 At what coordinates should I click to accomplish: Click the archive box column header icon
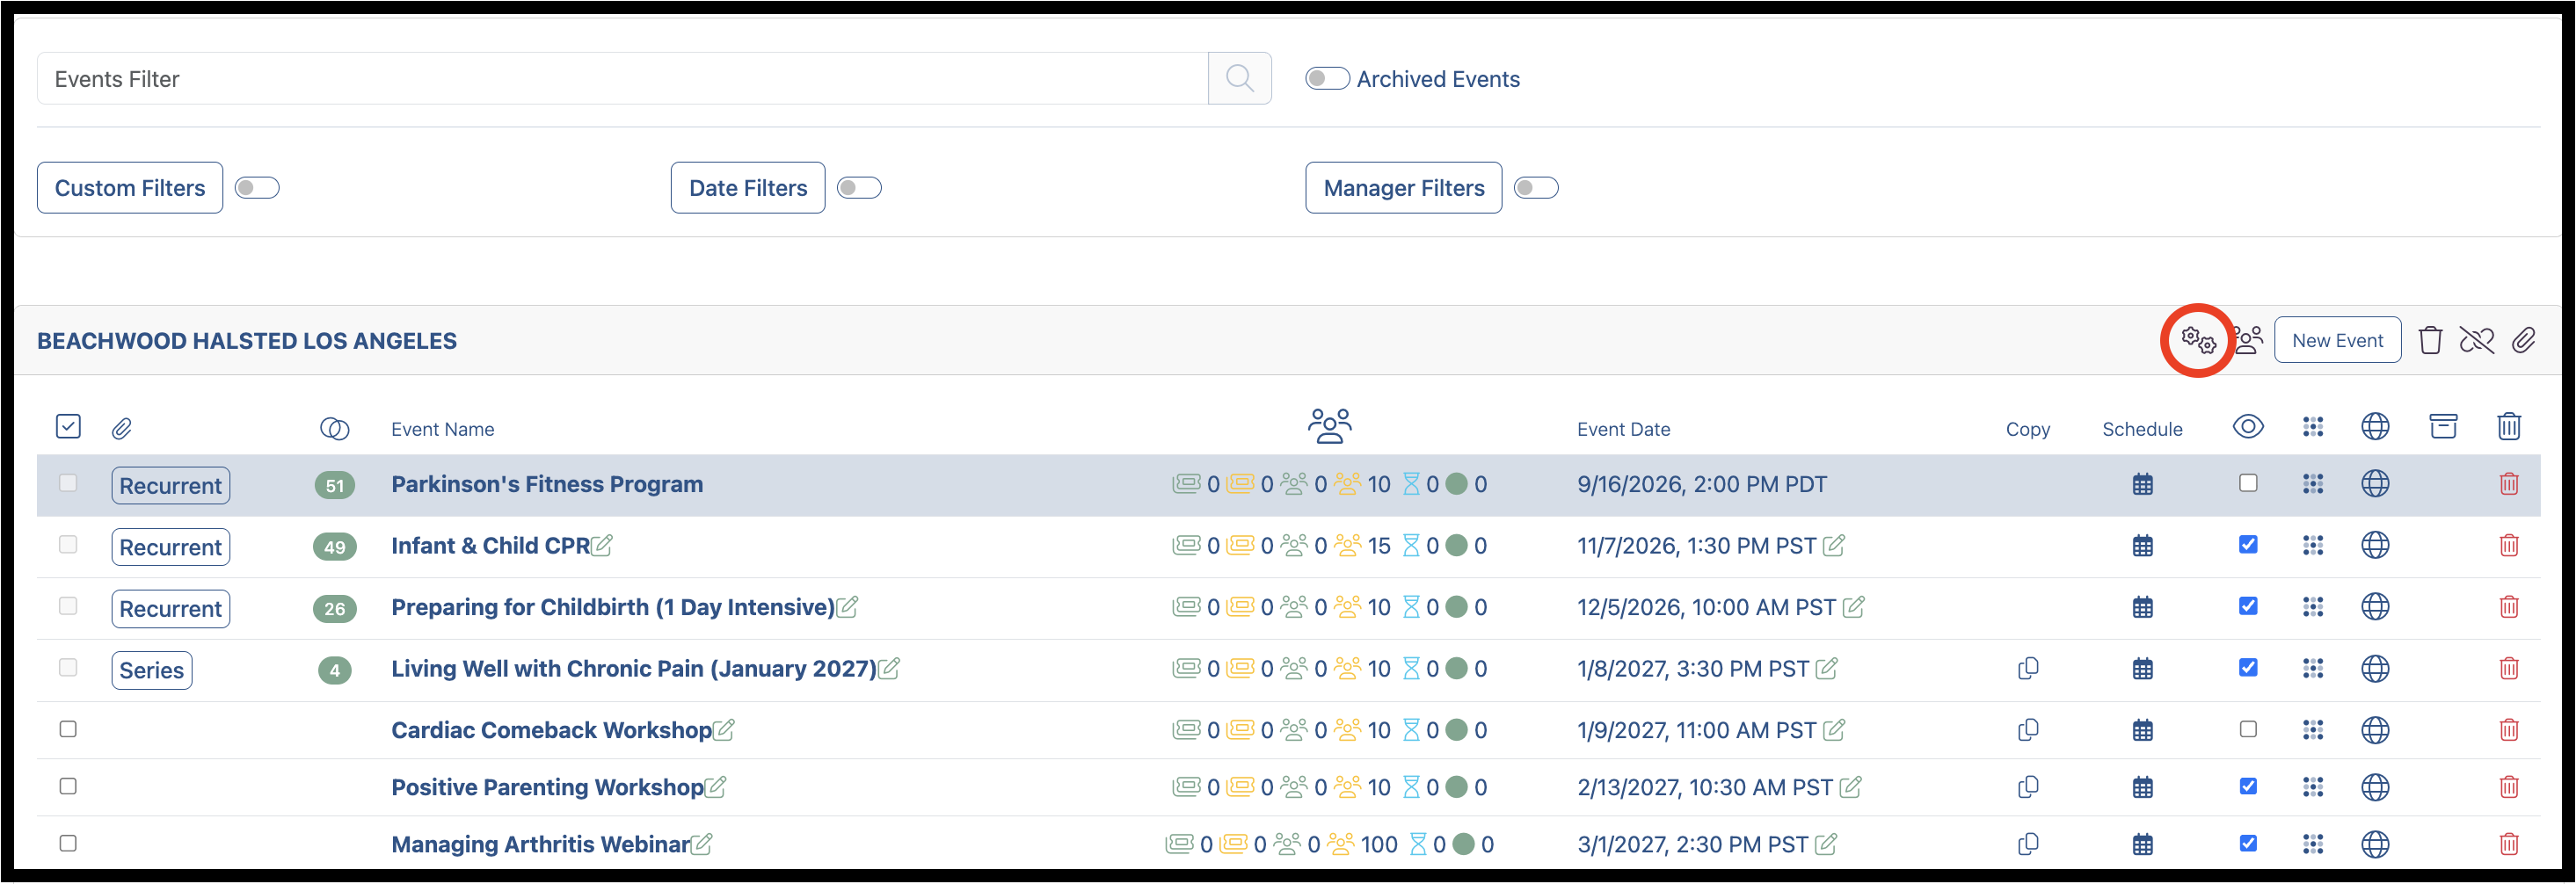pyautogui.click(x=2443, y=426)
